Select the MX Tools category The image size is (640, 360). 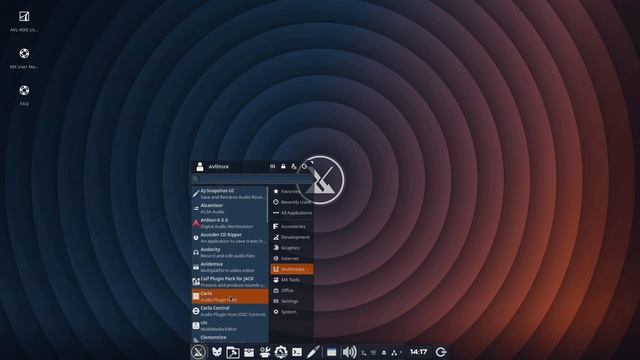pos(292,280)
